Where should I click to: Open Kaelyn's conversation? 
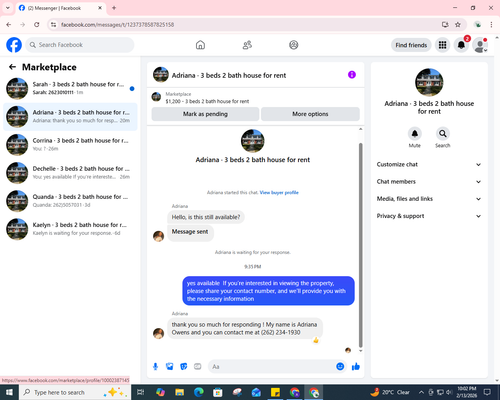pos(70,229)
